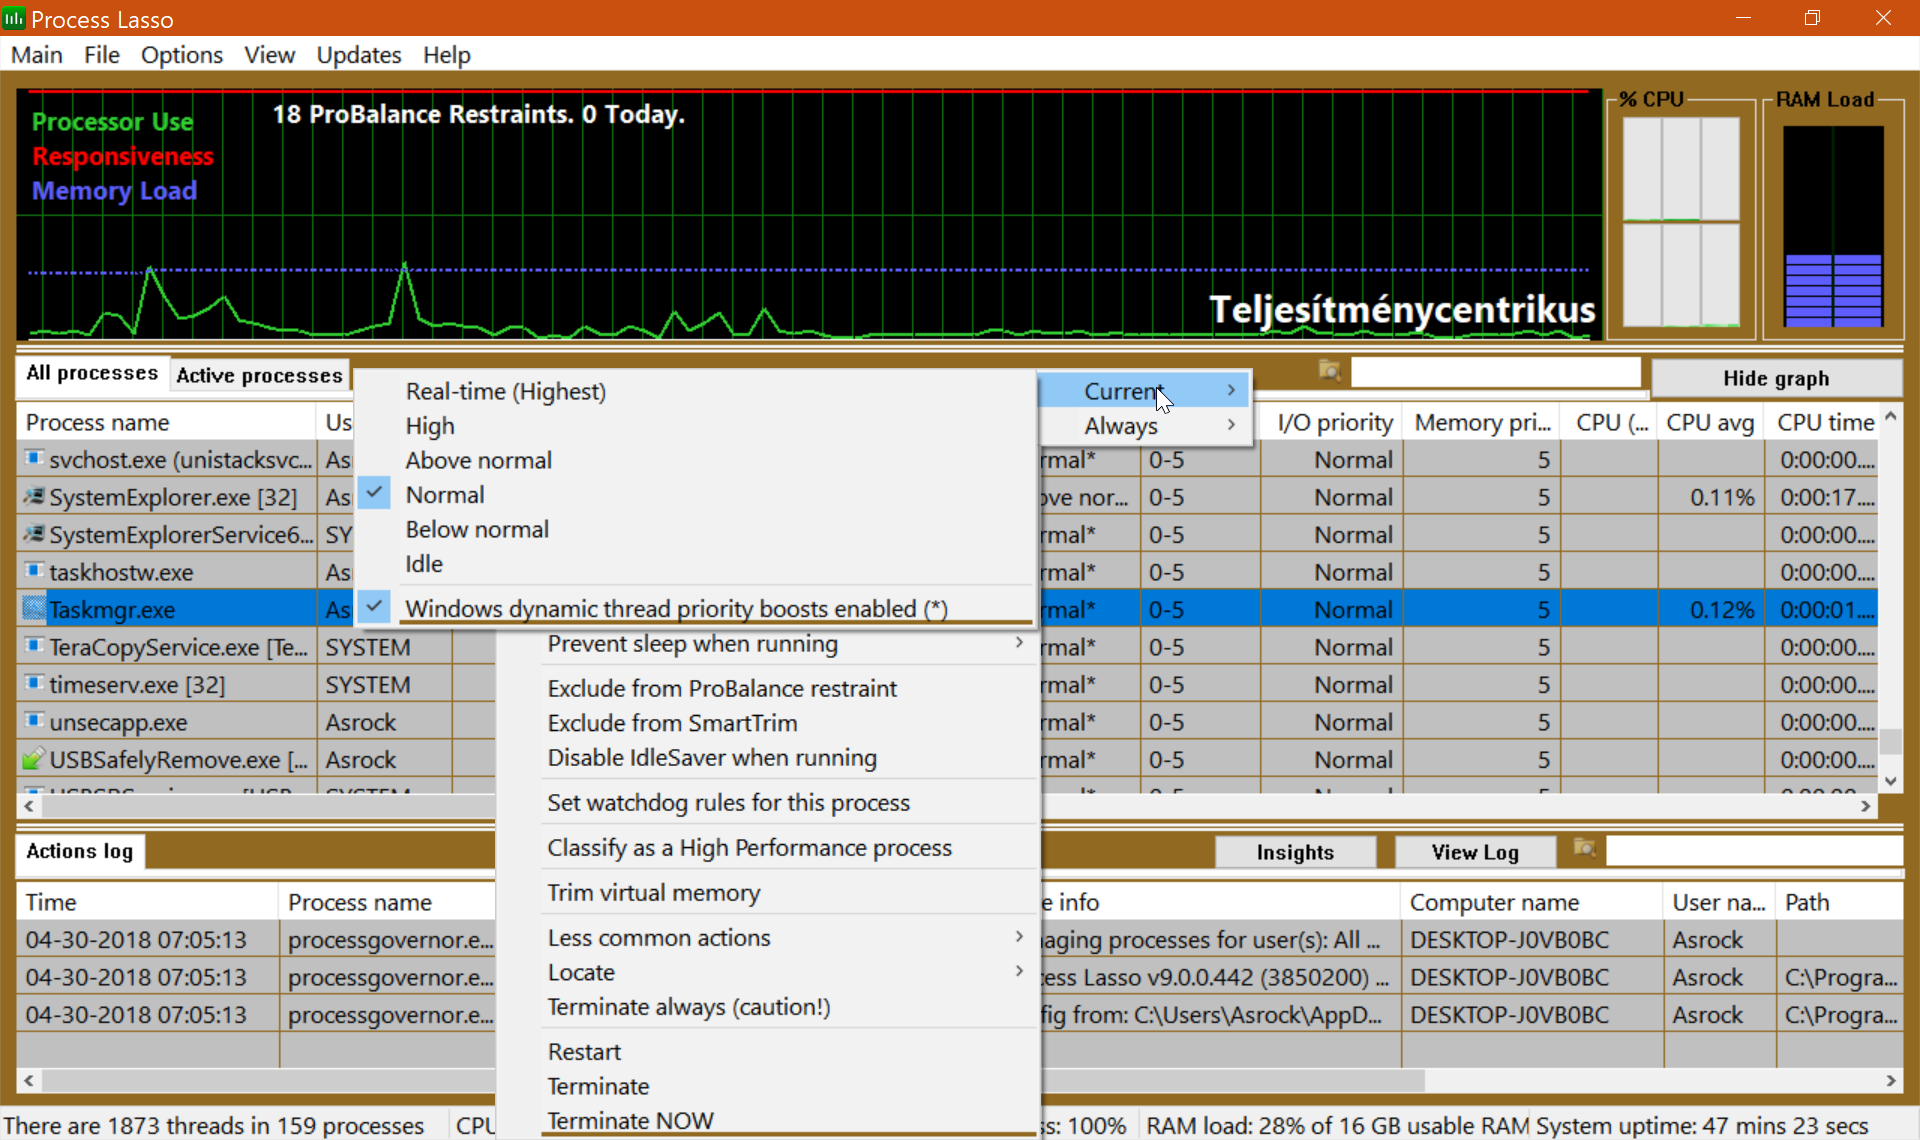This screenshot has width=1920, height=1140.
Task: Expand the Always priority submenu
Action: tap(1144, 425)
